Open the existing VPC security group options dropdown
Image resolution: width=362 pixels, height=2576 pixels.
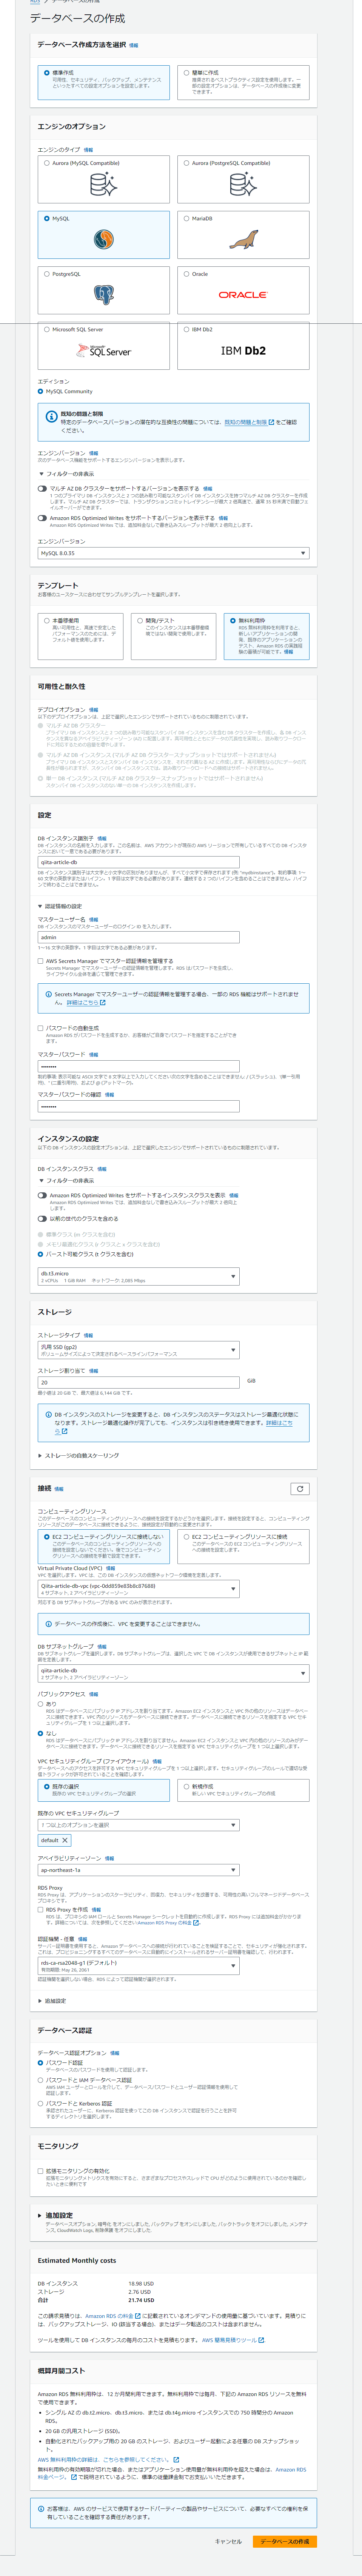coord(139,1825)
